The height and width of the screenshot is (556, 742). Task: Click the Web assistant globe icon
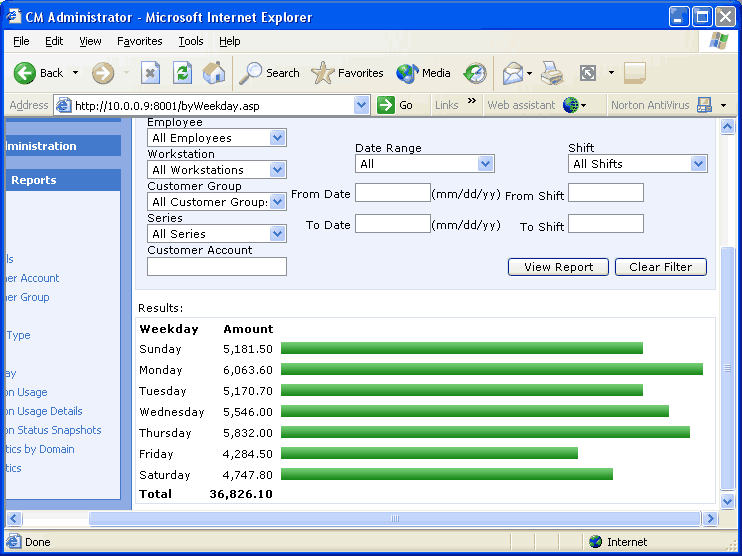[x=570, y=105]
